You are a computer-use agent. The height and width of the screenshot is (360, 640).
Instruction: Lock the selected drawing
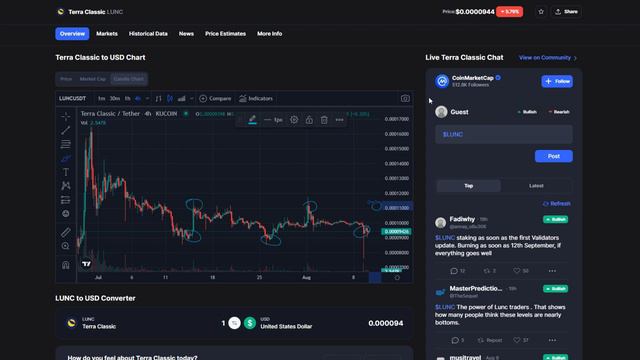(x=309, y=120)
